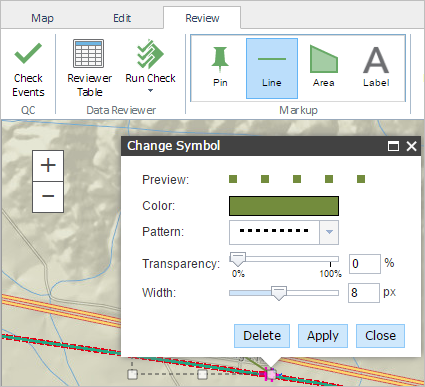
Task: Zoom in on the map
Action: 48,166
